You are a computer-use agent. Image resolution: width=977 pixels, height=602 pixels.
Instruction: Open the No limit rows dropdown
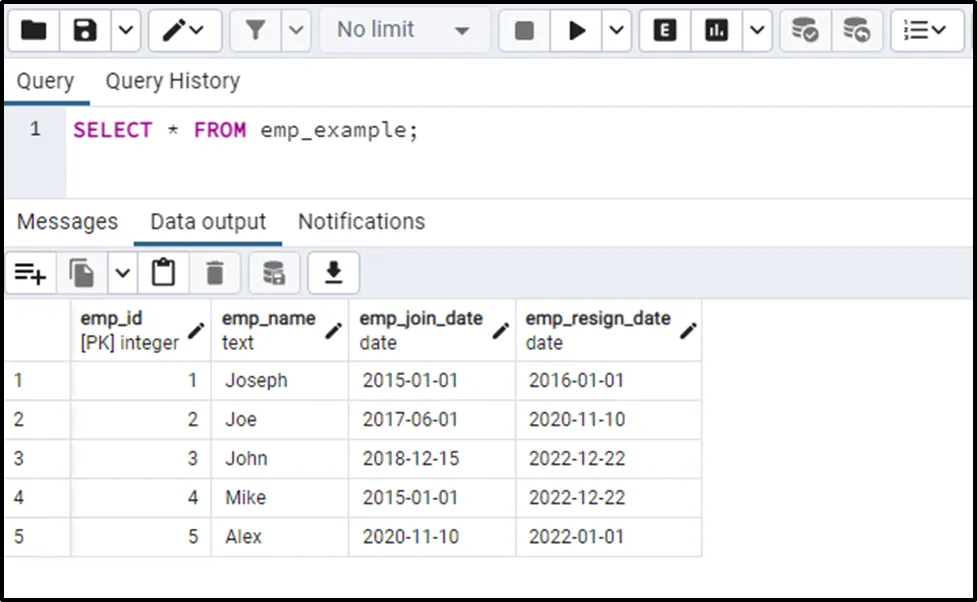[x=404, y=31]
